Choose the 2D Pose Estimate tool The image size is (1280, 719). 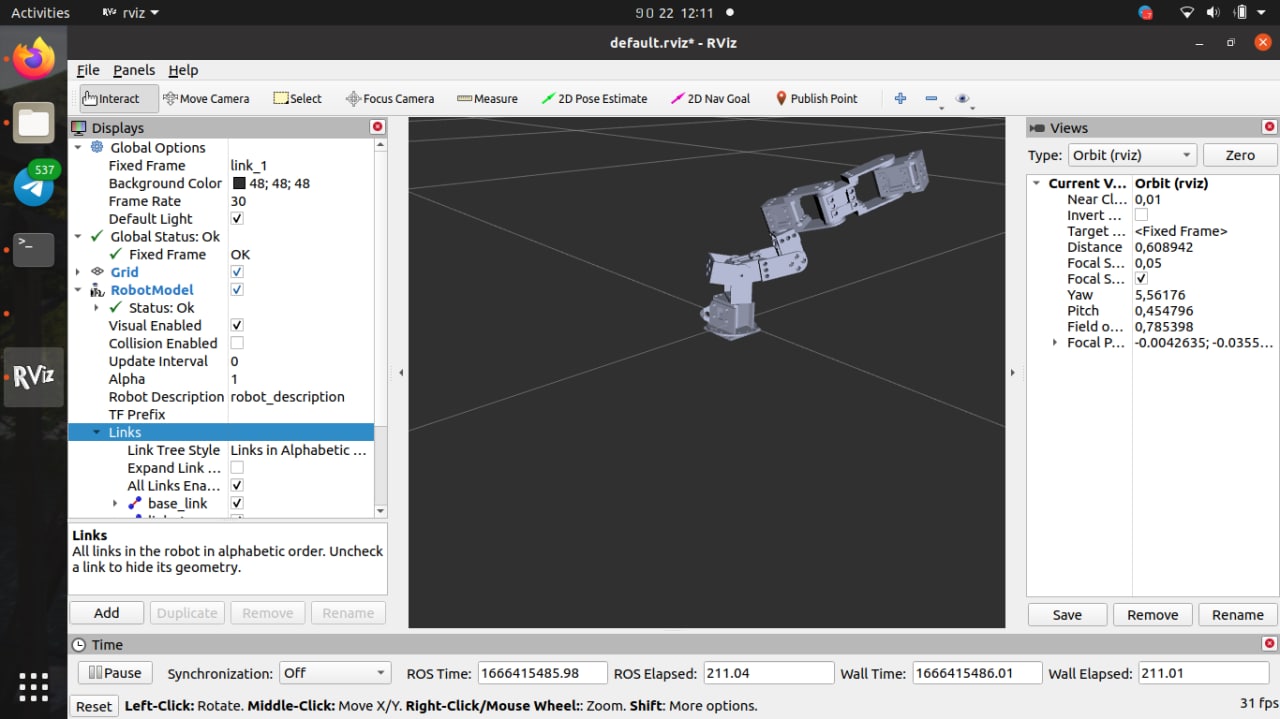coord(594,99)
